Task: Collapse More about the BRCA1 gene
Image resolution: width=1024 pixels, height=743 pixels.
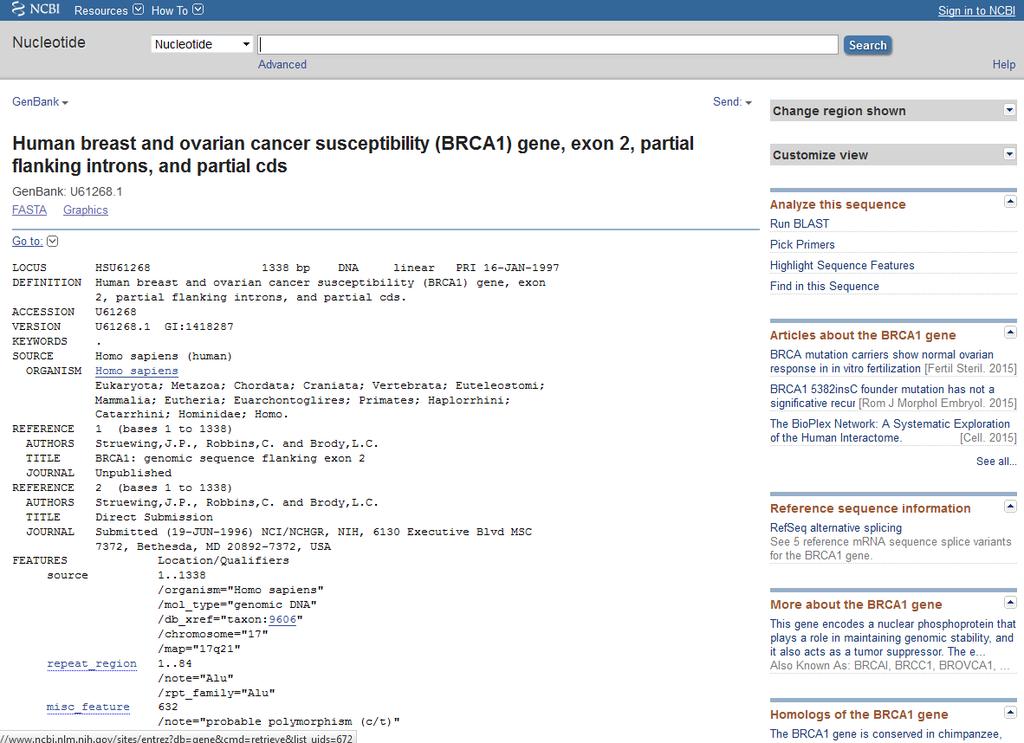Action: pyautogui.click(x=1010, y=602)
